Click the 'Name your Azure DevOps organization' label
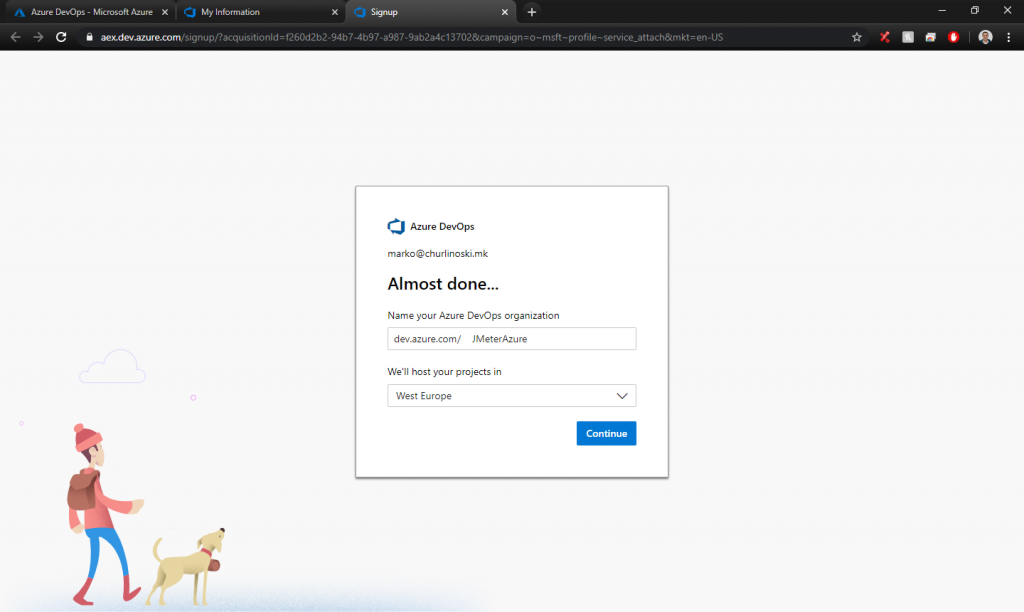The height and width of the screenshot is (612, 1024). pos(473,315)
